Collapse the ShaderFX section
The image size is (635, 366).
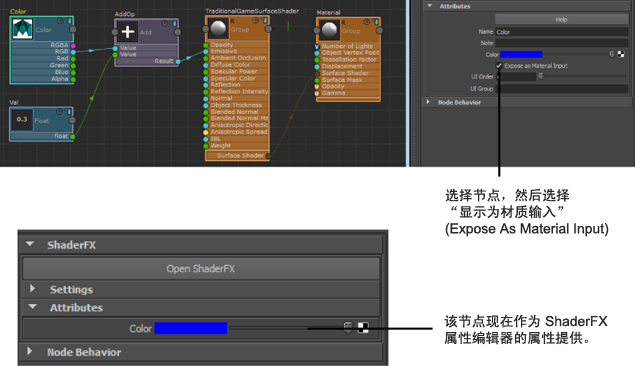coord(30,244)
